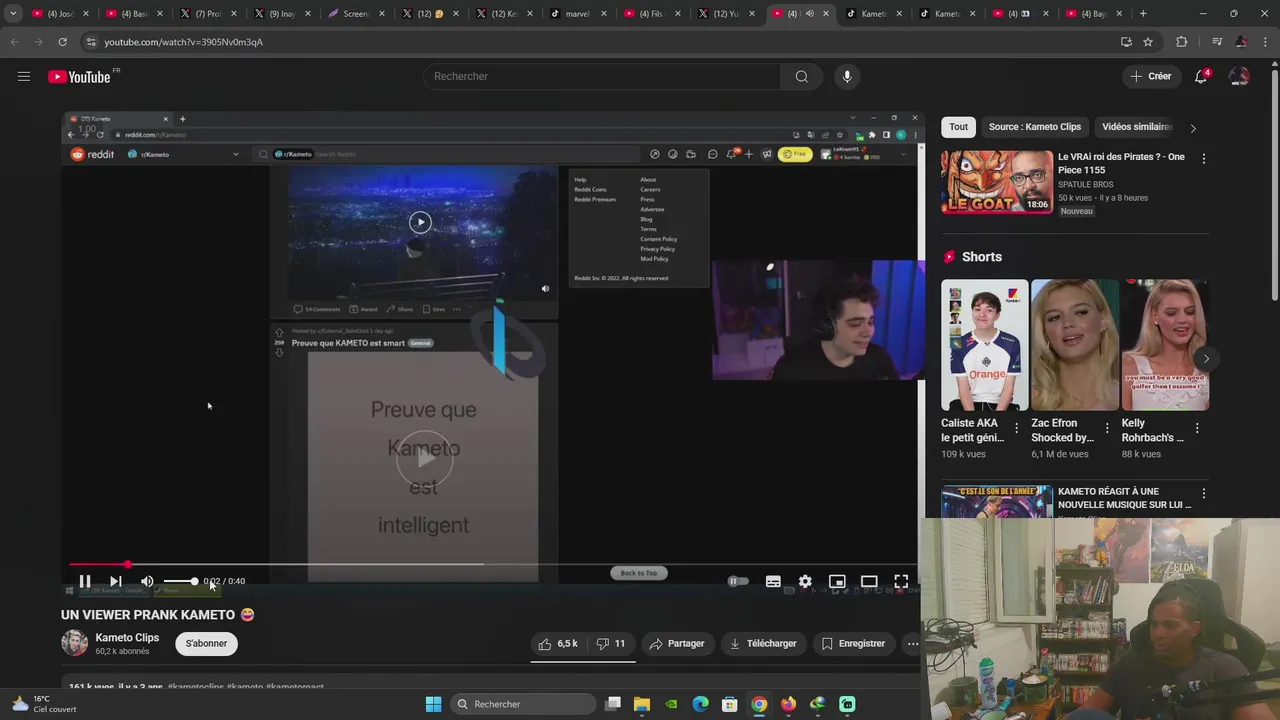The height and width of the screenshot is (720, 1280).
Task: Open the YouTube account avatar menu
Action: [x=1239, y=77]
